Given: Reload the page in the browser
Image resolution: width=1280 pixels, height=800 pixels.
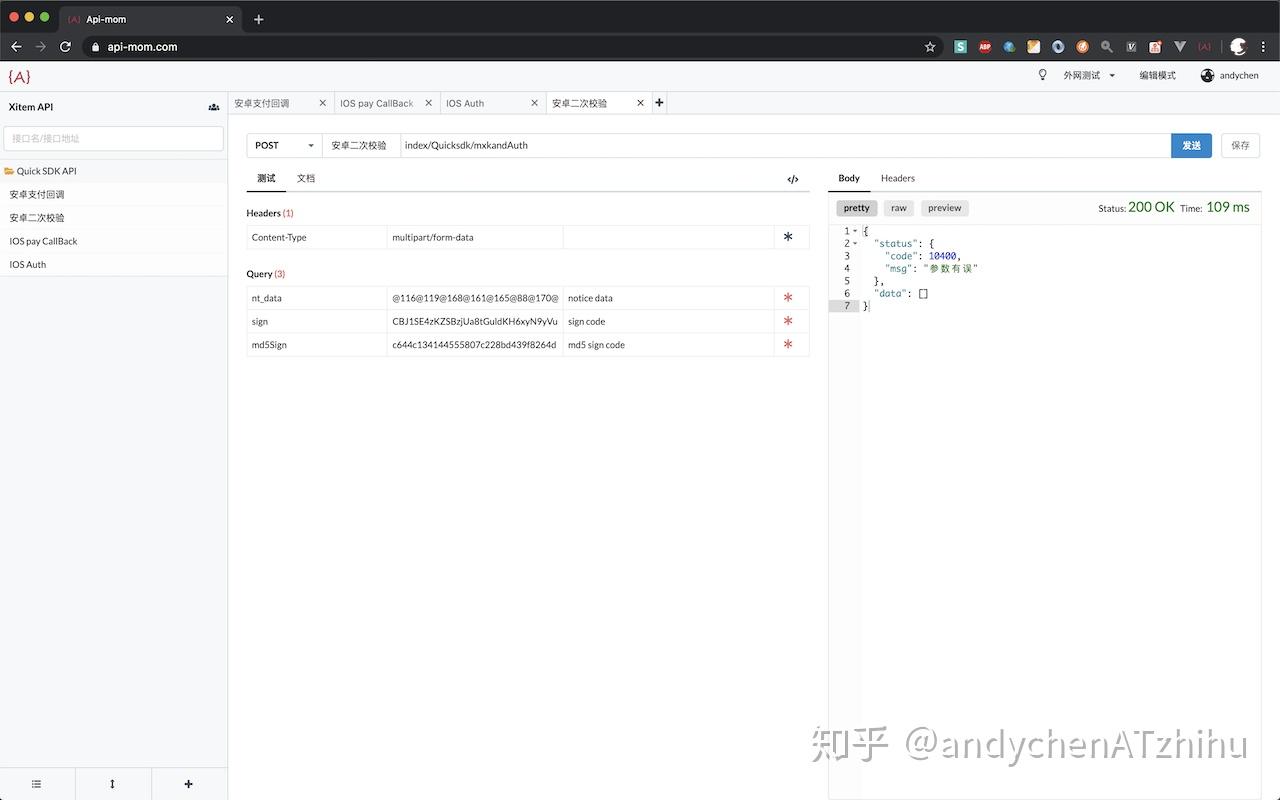Looking at the screenshot, I should coord(66,47).
